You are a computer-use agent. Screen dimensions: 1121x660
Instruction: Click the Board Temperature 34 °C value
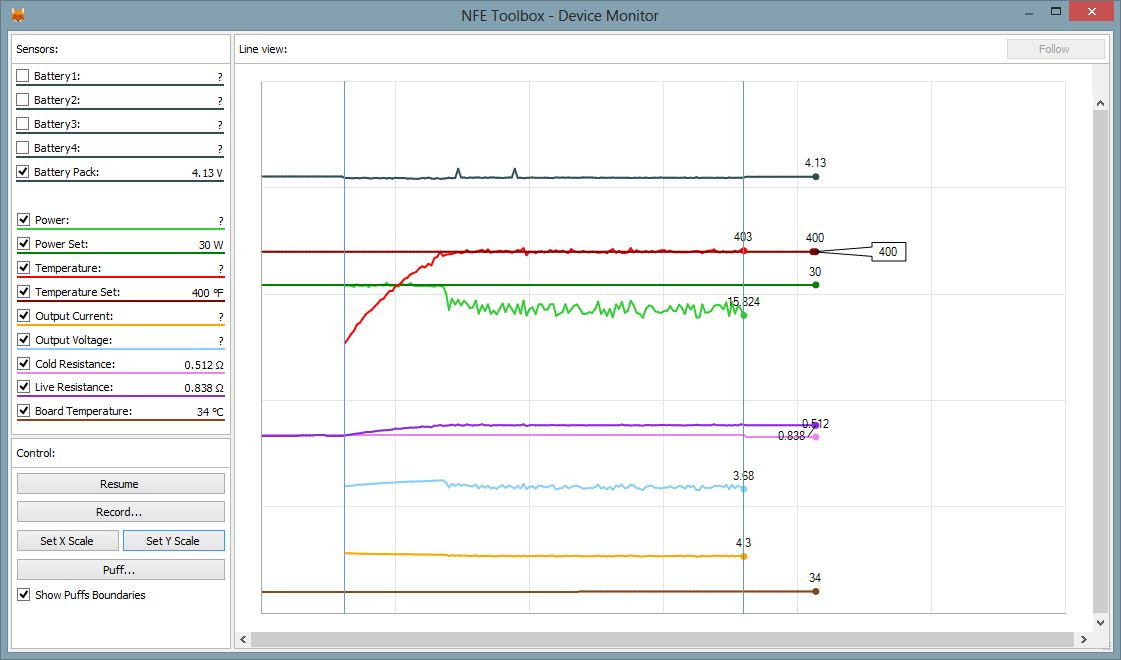[210, 411]
